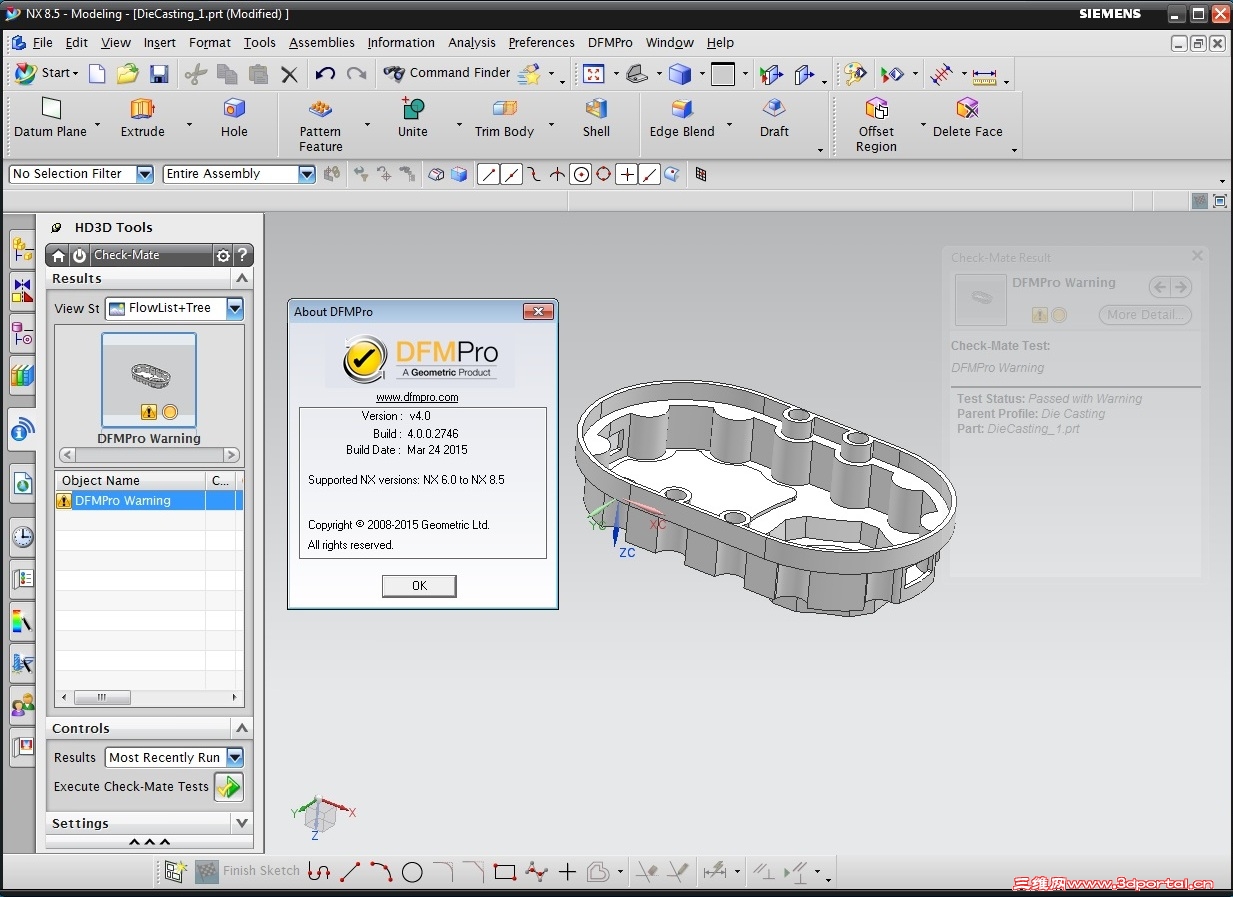Toggle midpoint snap option
The height and width of the screenshot is (897, 1233).
point(511,174)
